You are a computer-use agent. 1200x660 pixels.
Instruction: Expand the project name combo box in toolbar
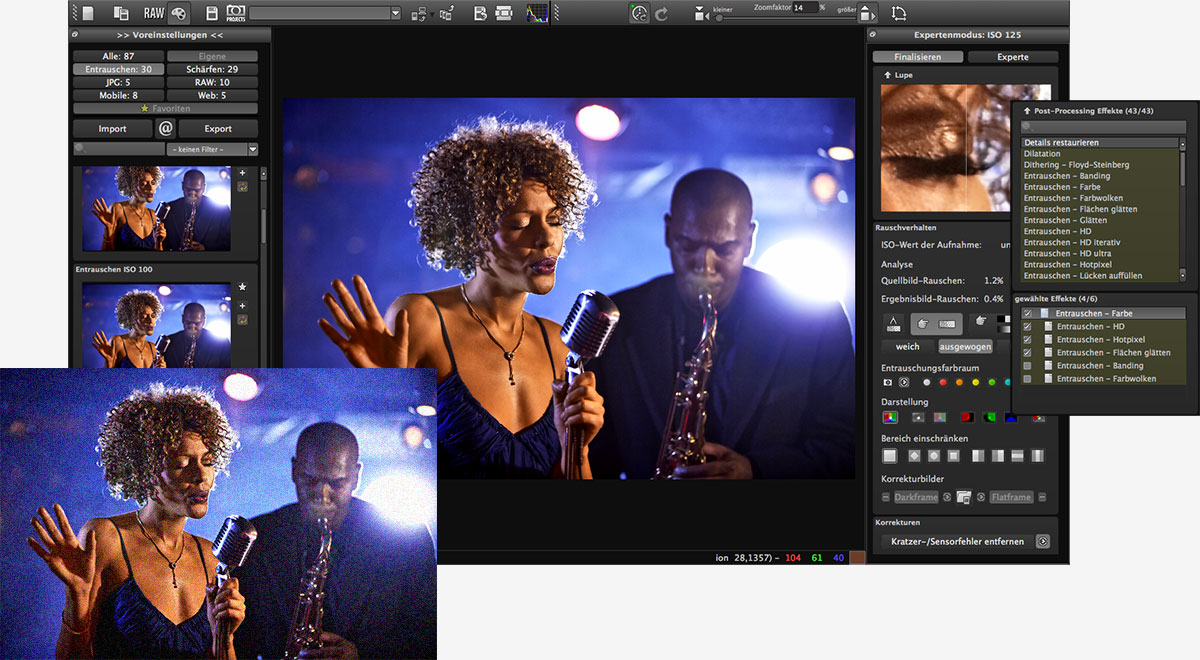click(395, 14)
